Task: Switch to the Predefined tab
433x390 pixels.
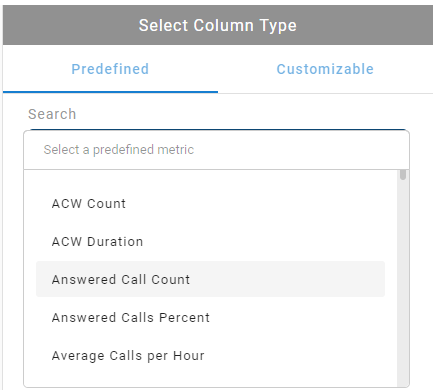Action: 110,69
